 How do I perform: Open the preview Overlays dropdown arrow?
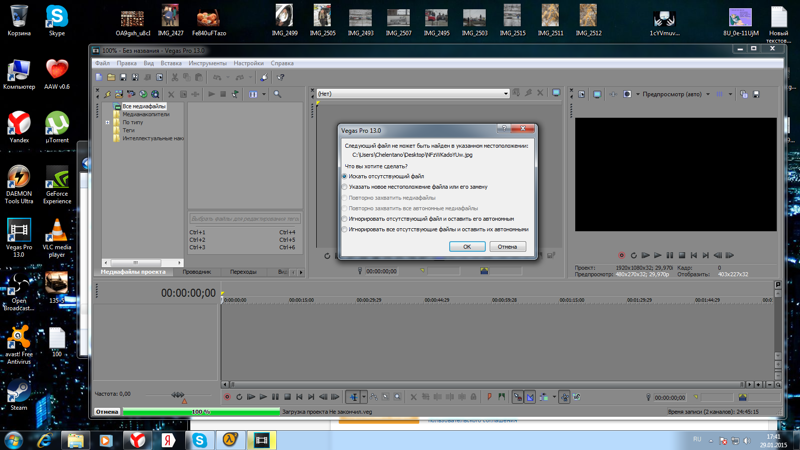coord(731,94)
